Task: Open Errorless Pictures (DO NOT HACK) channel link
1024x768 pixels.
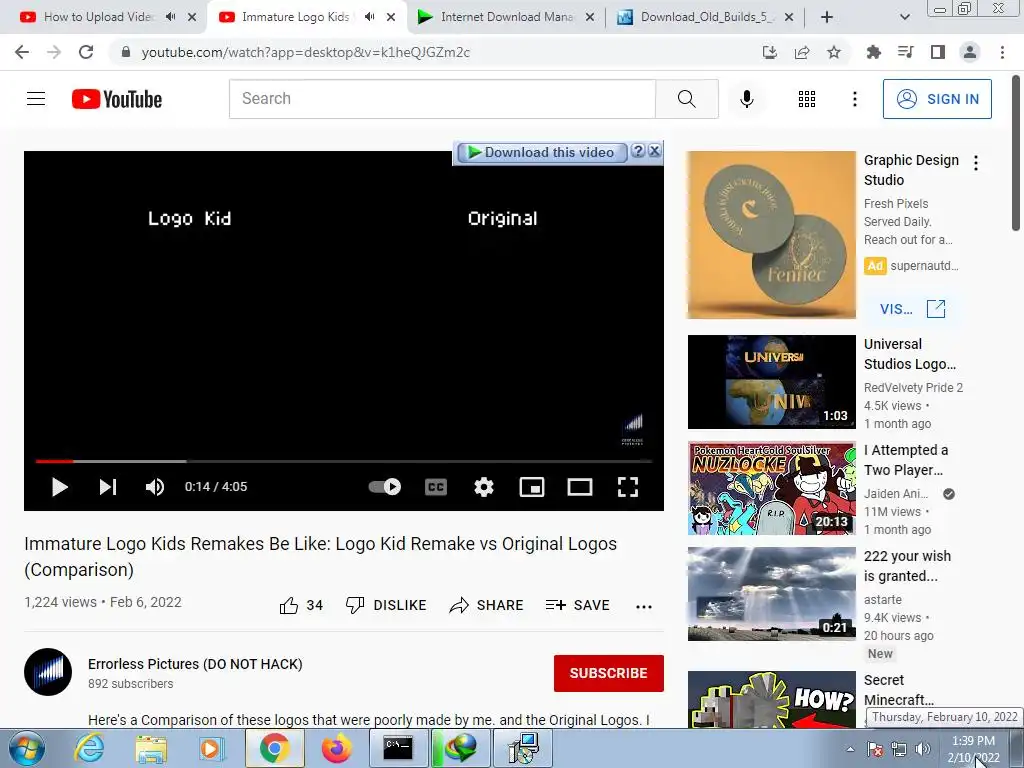Action: point(195,664)
